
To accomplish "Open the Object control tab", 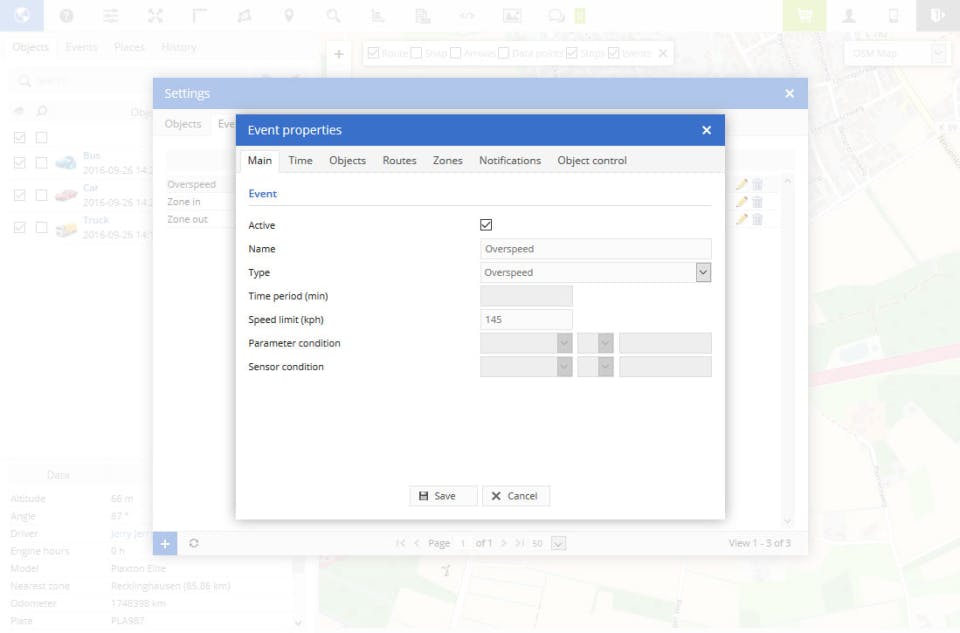I will click(592, 160).
